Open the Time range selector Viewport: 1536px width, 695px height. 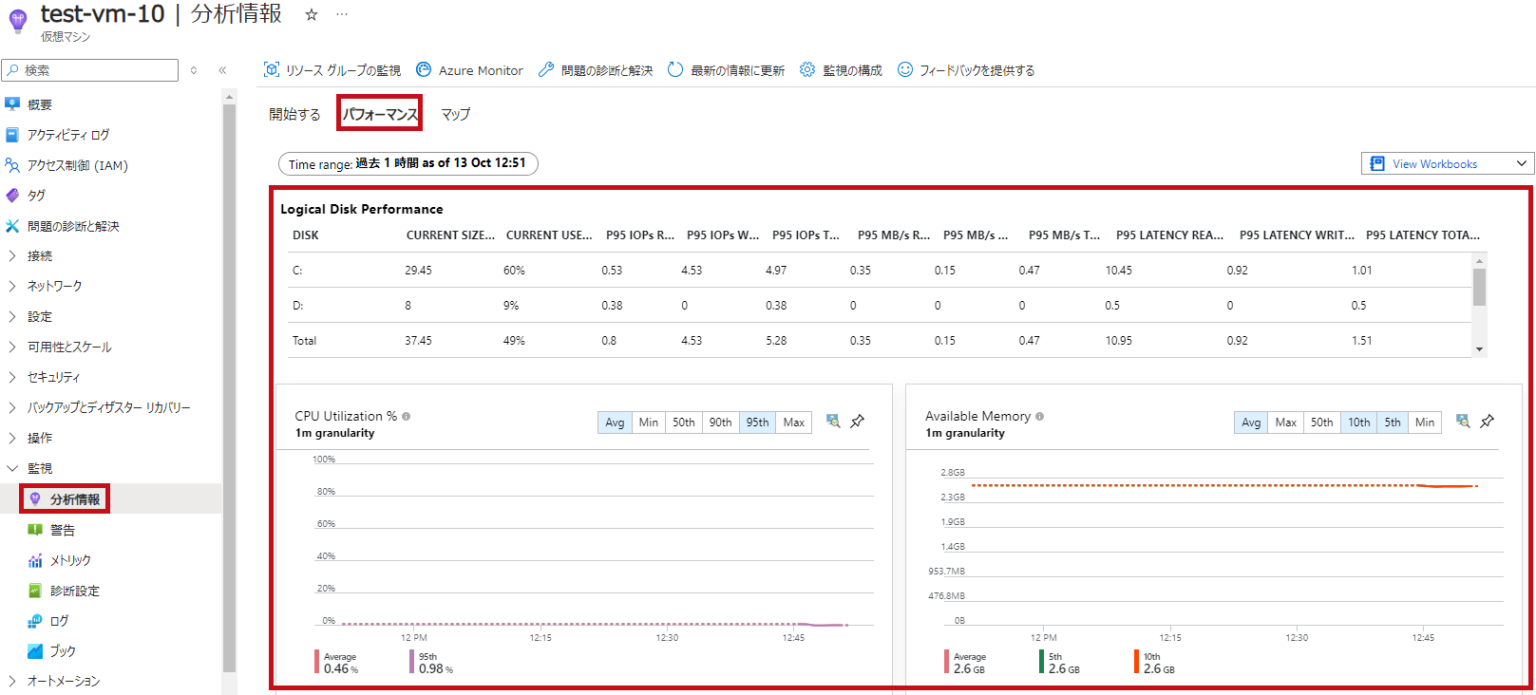coord(407,162)
